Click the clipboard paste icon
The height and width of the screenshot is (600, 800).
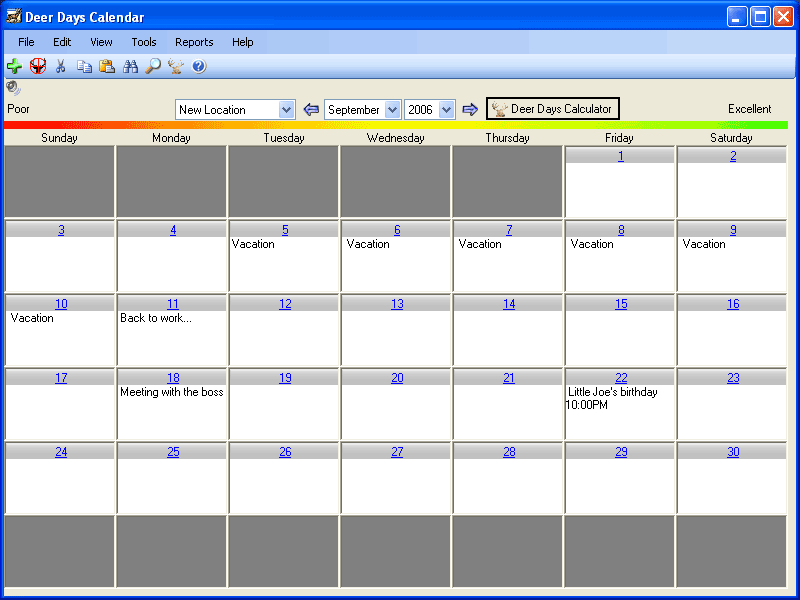pos(107,66)
